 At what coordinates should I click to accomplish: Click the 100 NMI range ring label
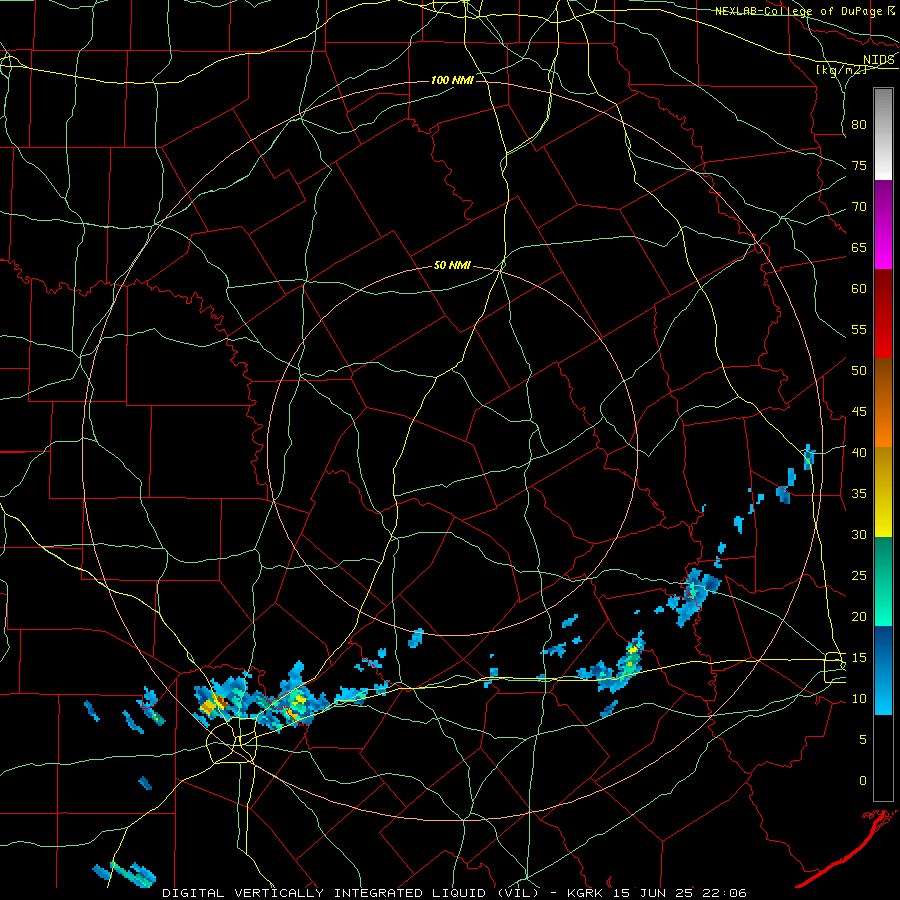[452, 80]
